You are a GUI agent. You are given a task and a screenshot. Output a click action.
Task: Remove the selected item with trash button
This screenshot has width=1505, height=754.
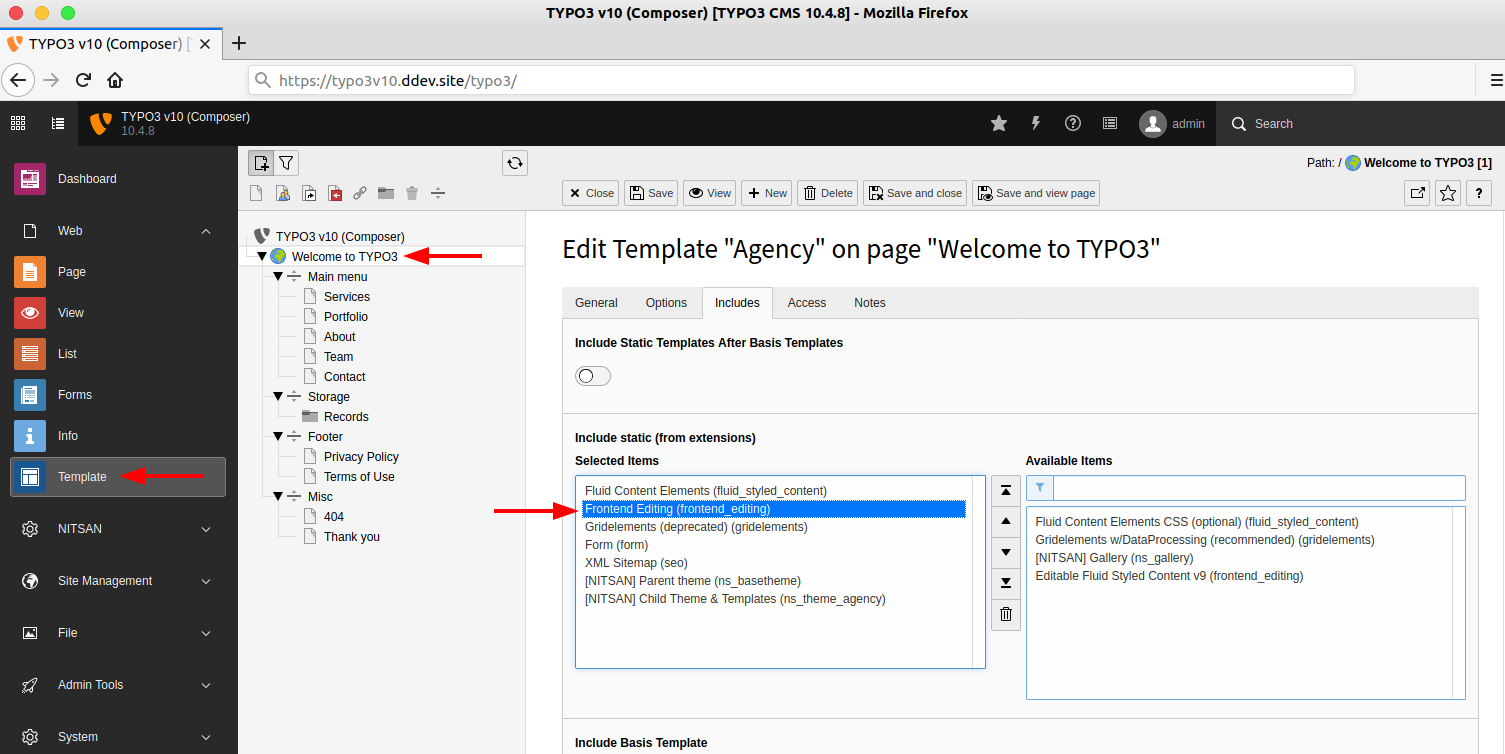[x=1006, y=615]
